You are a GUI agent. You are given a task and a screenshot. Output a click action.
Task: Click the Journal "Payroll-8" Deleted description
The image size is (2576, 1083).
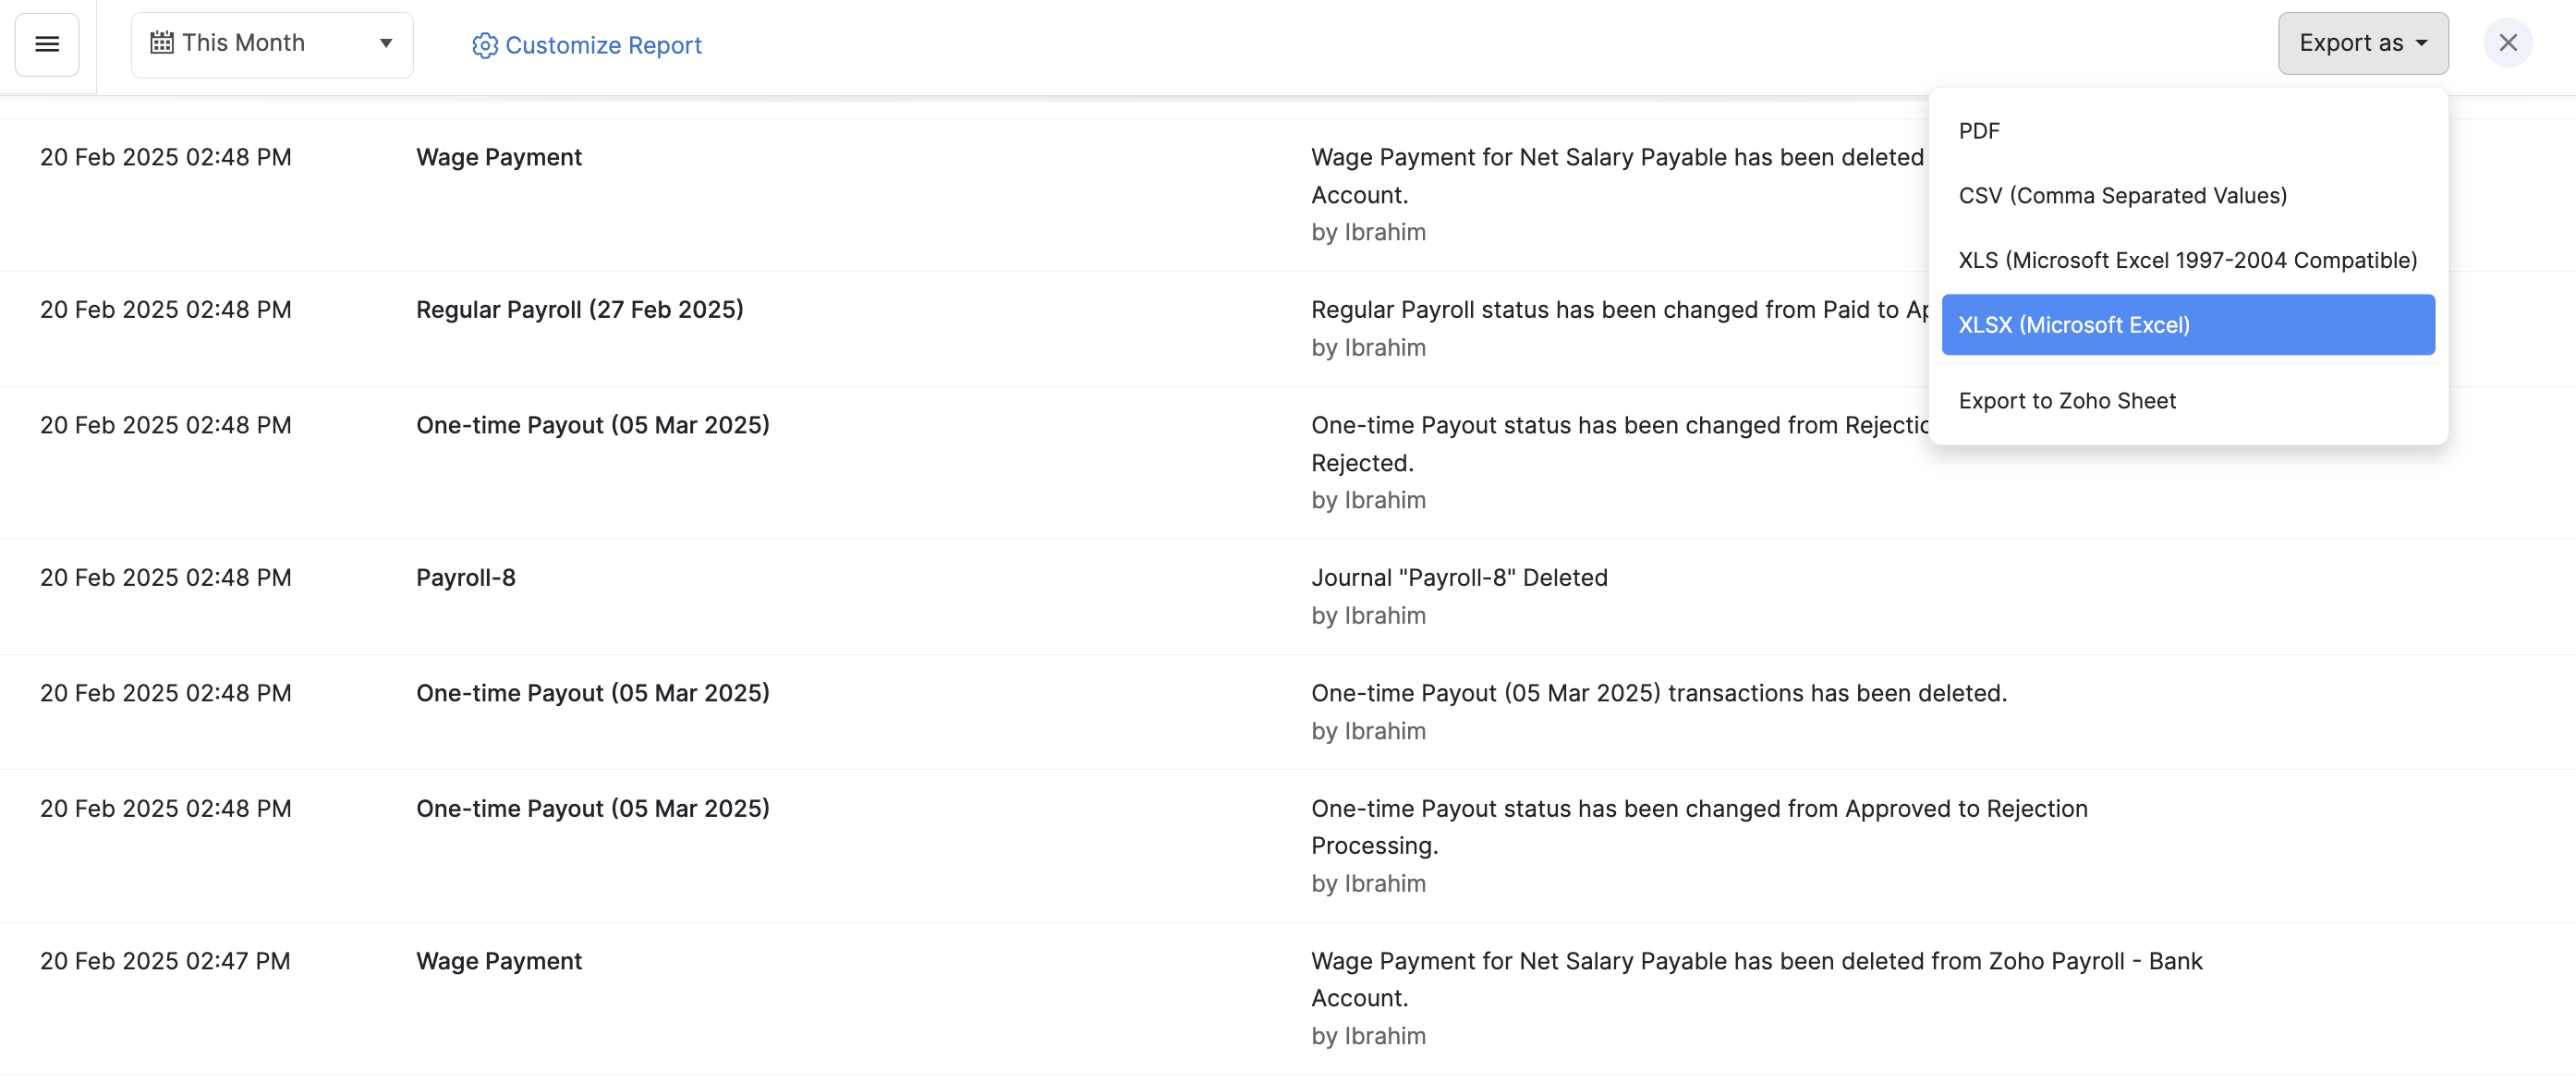pos(1458,578)
